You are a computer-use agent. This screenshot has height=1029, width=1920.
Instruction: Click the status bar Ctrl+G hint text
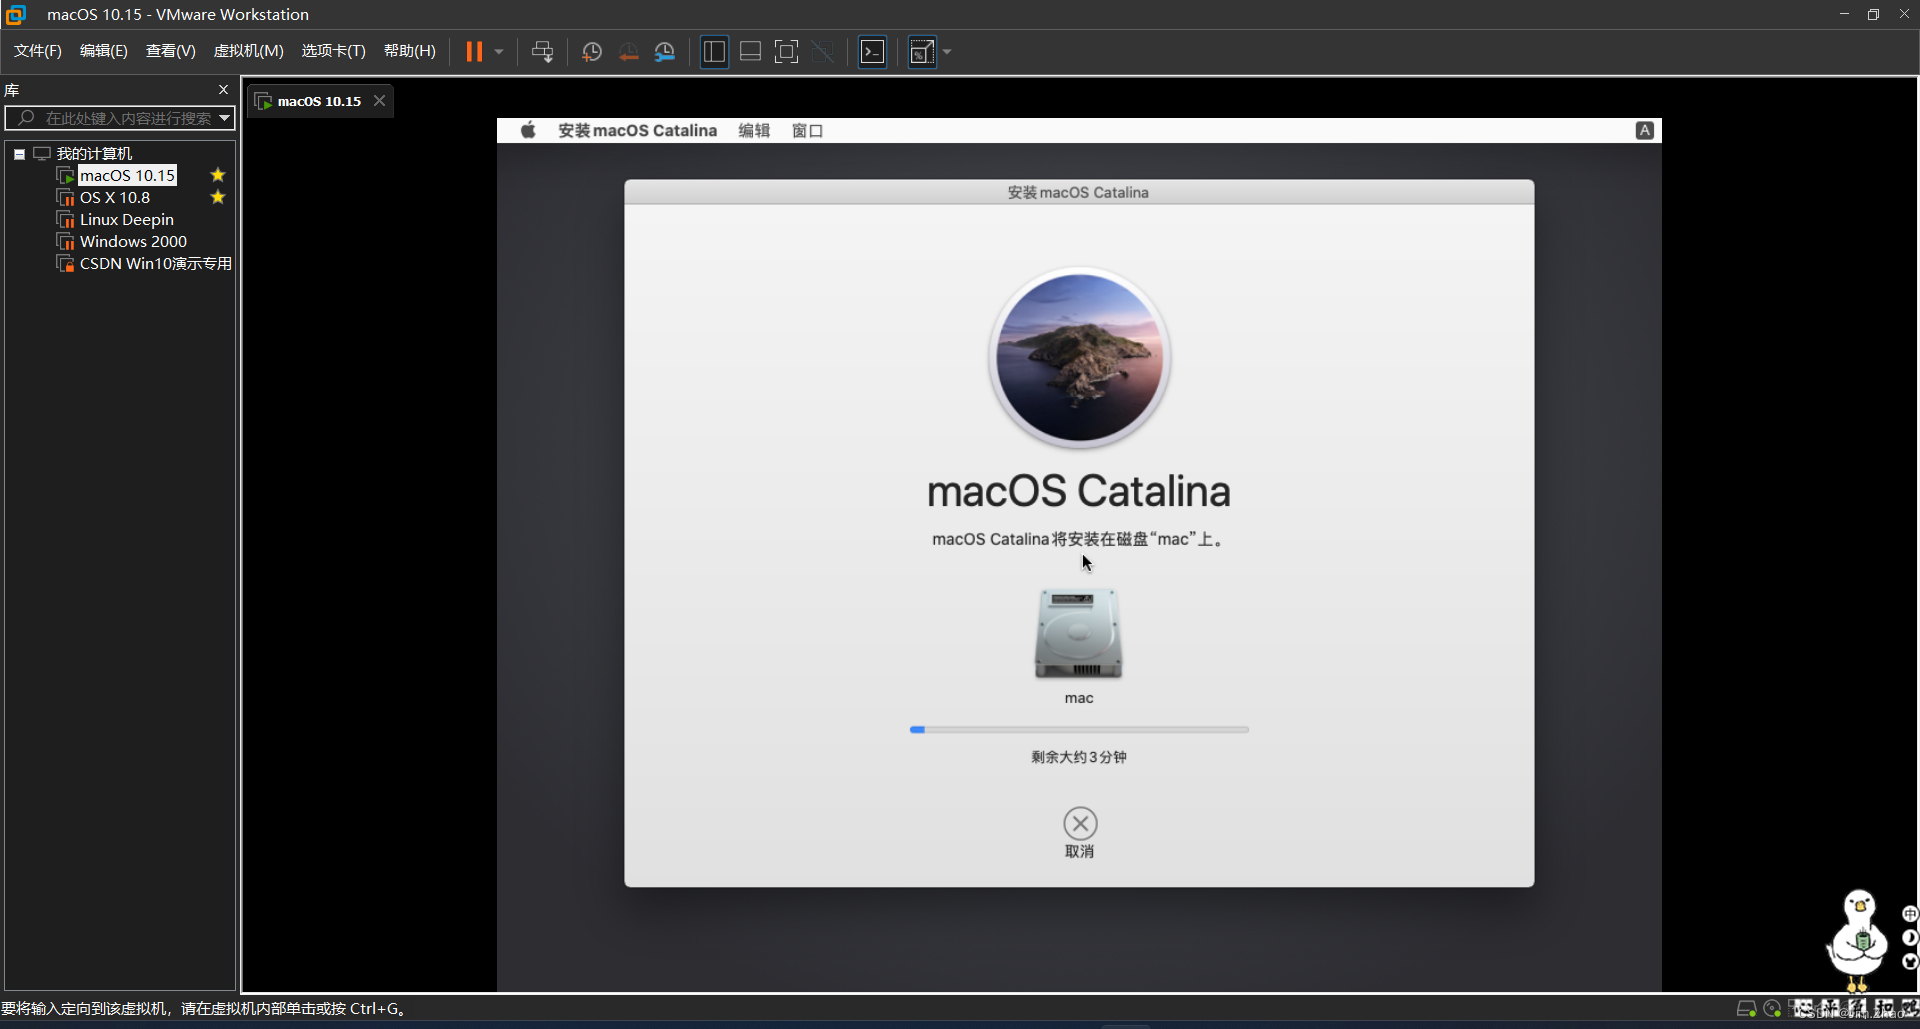(x=204, y=1009)
